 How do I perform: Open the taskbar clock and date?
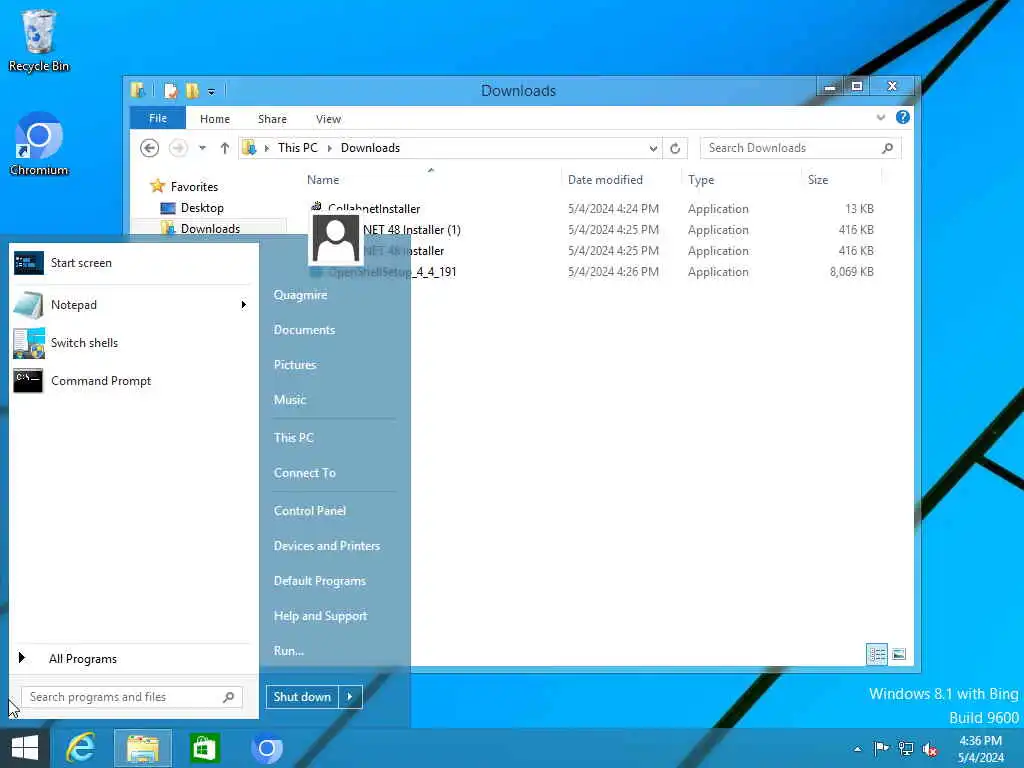coord(980,749)
